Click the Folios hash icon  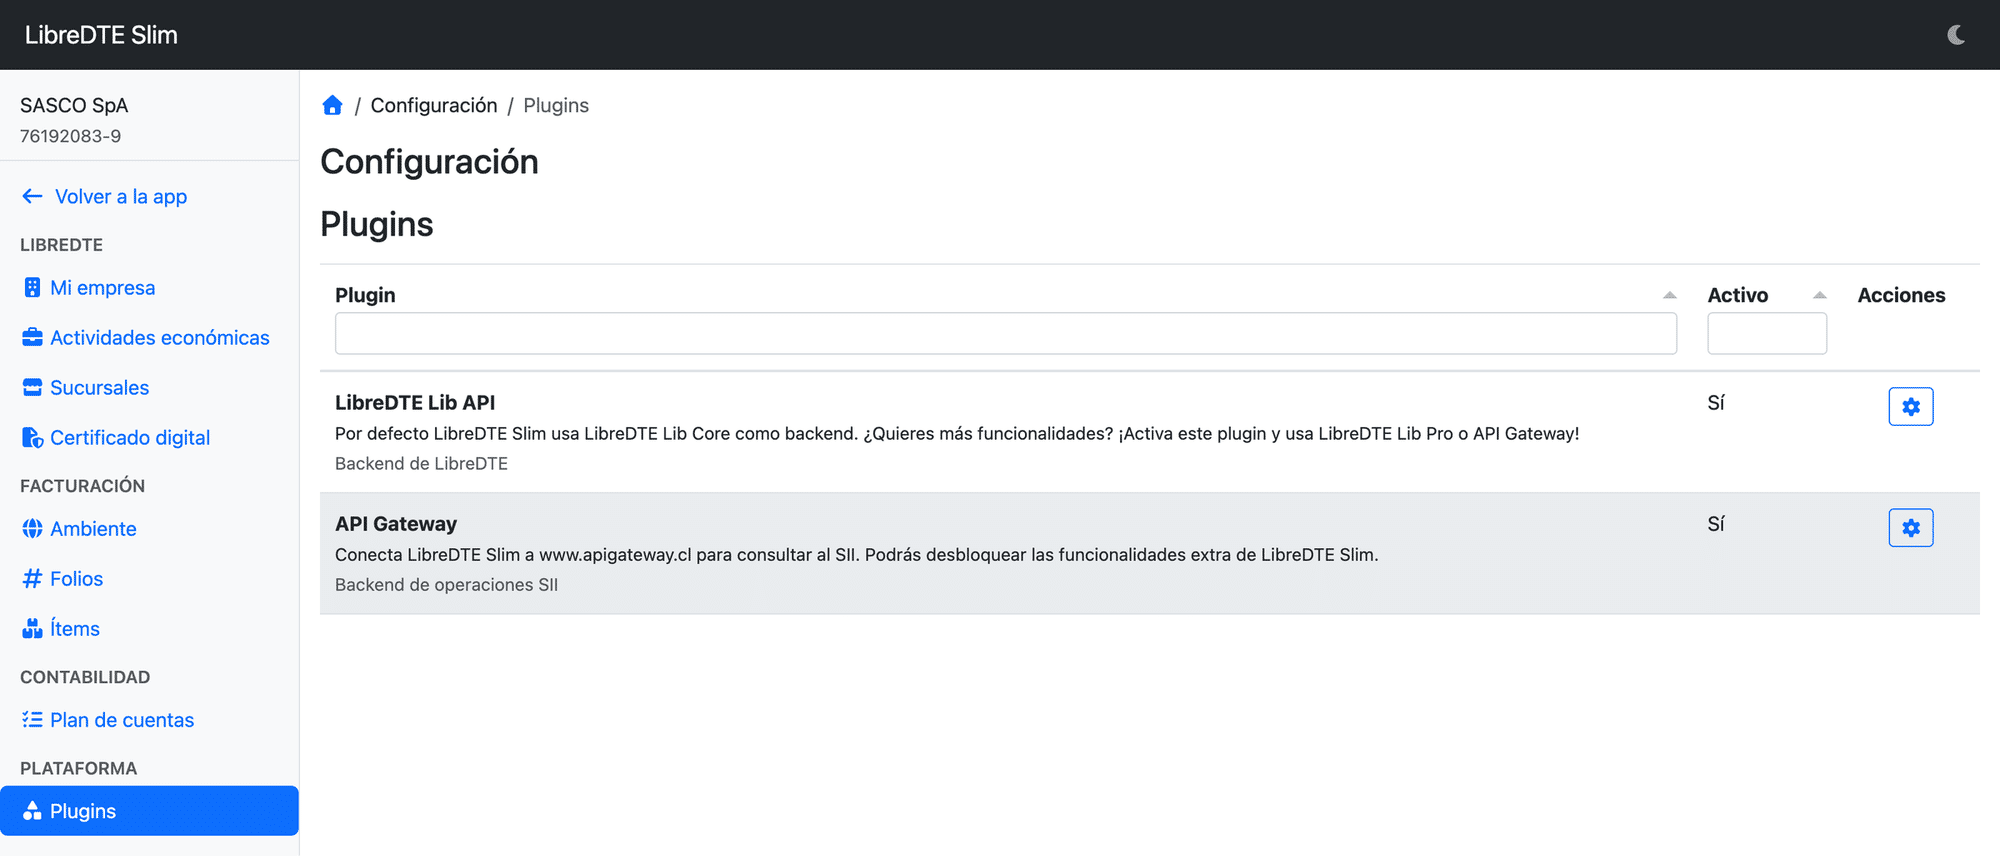click(x=32, y=579)
